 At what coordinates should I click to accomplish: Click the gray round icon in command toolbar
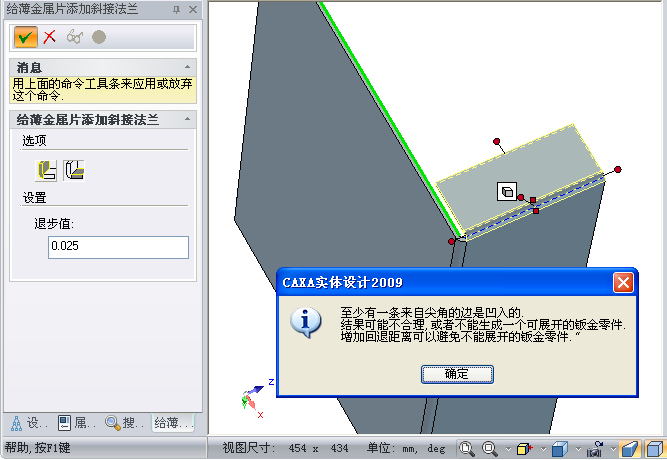pos(99,37)
